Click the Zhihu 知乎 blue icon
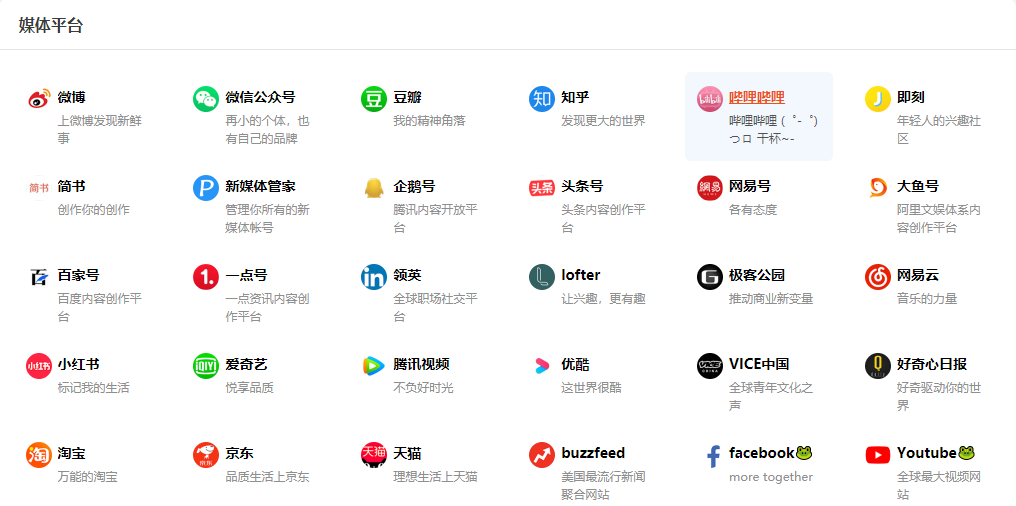1016x506 pixels. coord(542,99)
